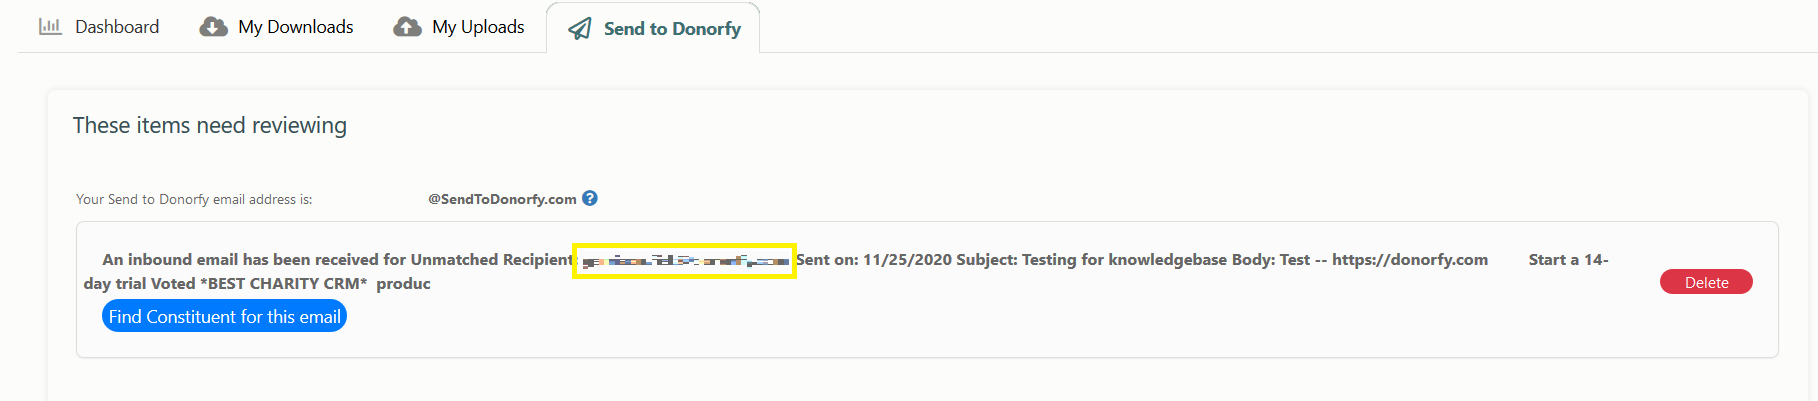This screenshot has width=1818, height=401.
Task: Click Find Constituent for this email
Action: click(225, 317)
